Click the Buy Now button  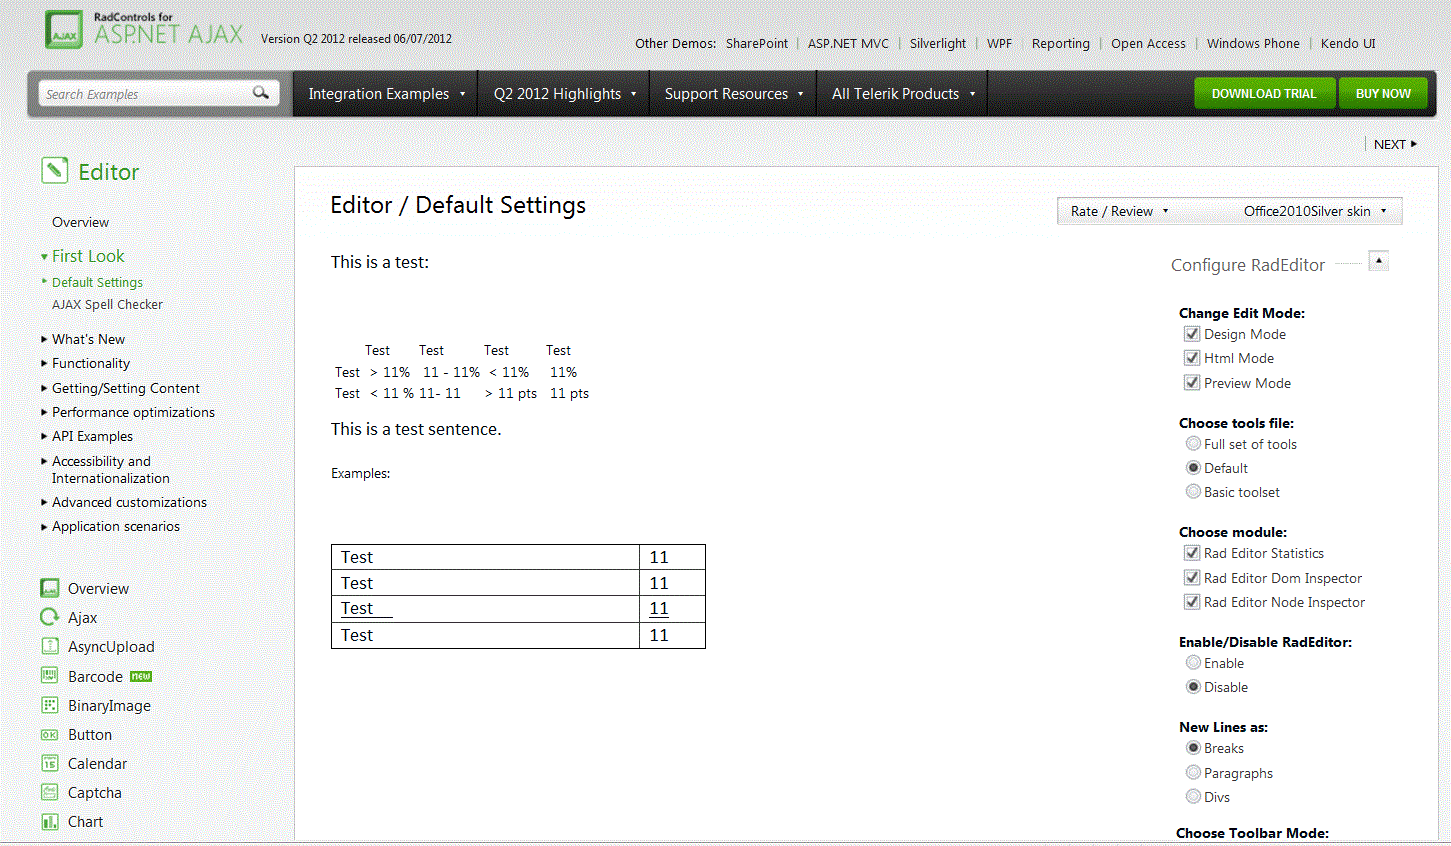(x=1383, y=93)
